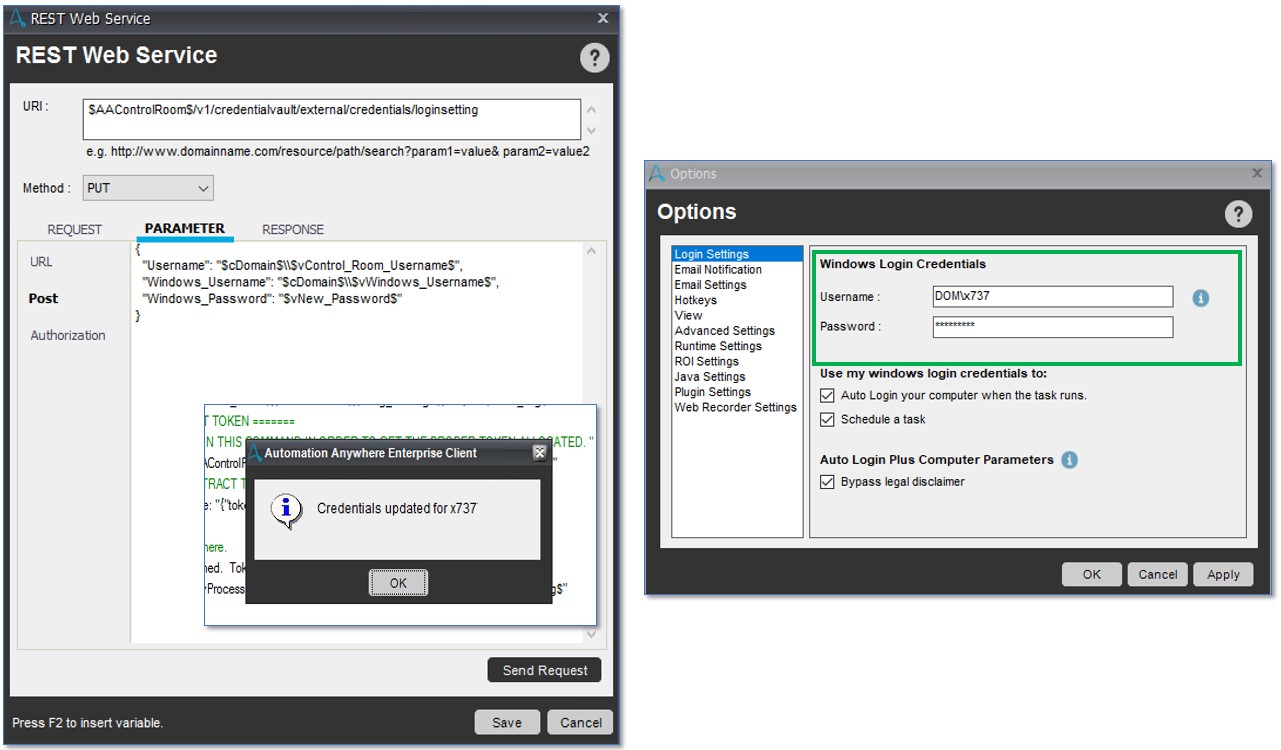Image resolution: width=1281 pixels, height=750 pixels.
Task: Click Cancel in REST Web Service window
Action: (x=581, y=722)
